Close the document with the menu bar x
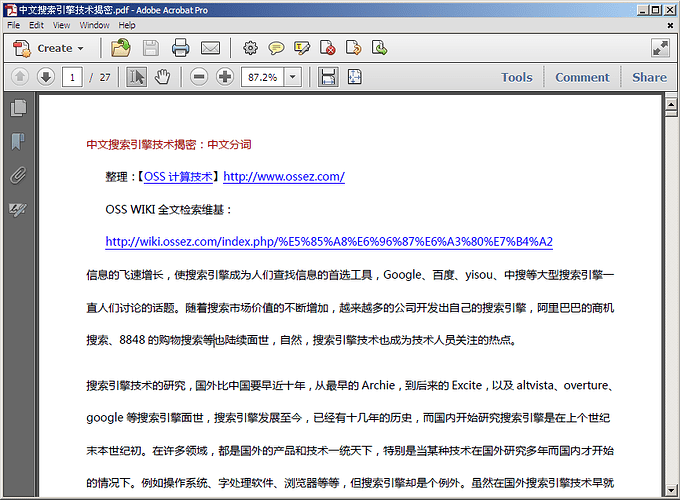The height and width of the screenshot is (500, 680). tap(670, 26)
